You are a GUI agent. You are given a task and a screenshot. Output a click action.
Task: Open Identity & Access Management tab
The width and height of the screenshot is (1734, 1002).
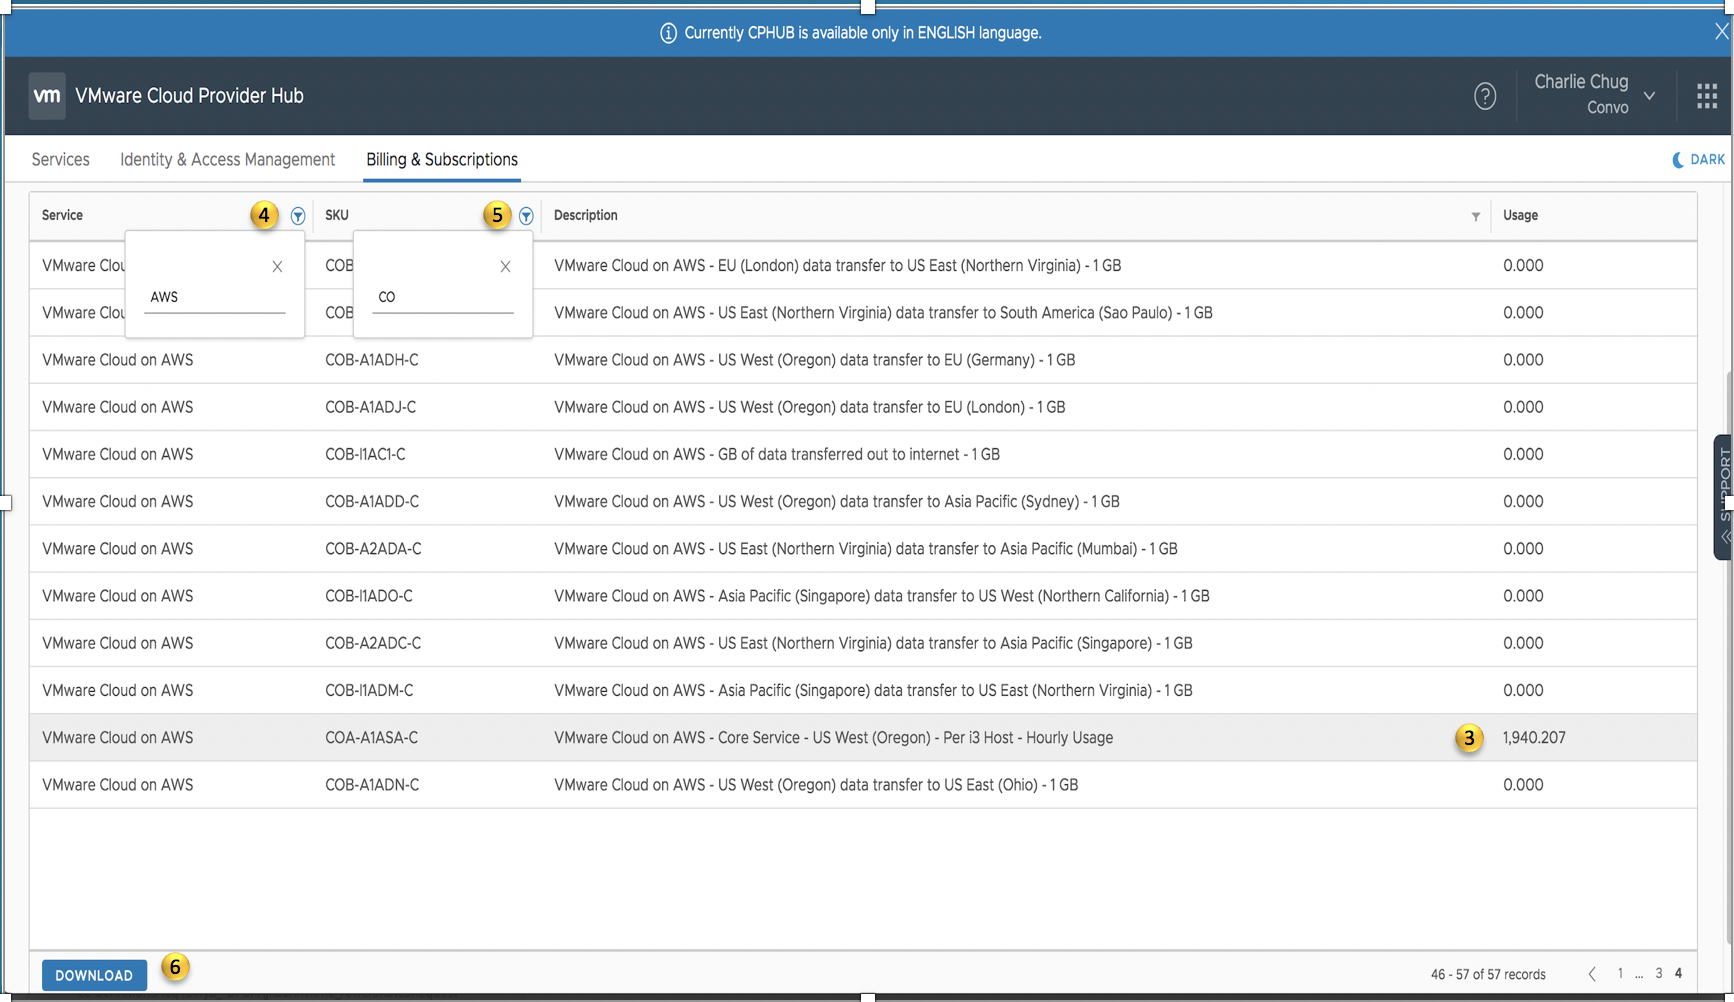click(x=227, y=160)
